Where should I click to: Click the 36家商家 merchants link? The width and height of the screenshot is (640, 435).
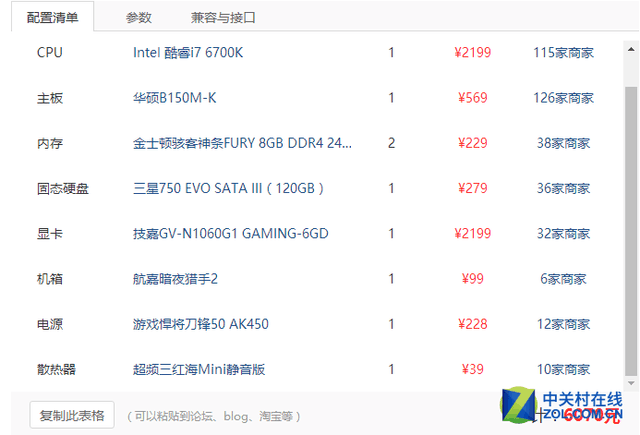[x=563, y=189]
